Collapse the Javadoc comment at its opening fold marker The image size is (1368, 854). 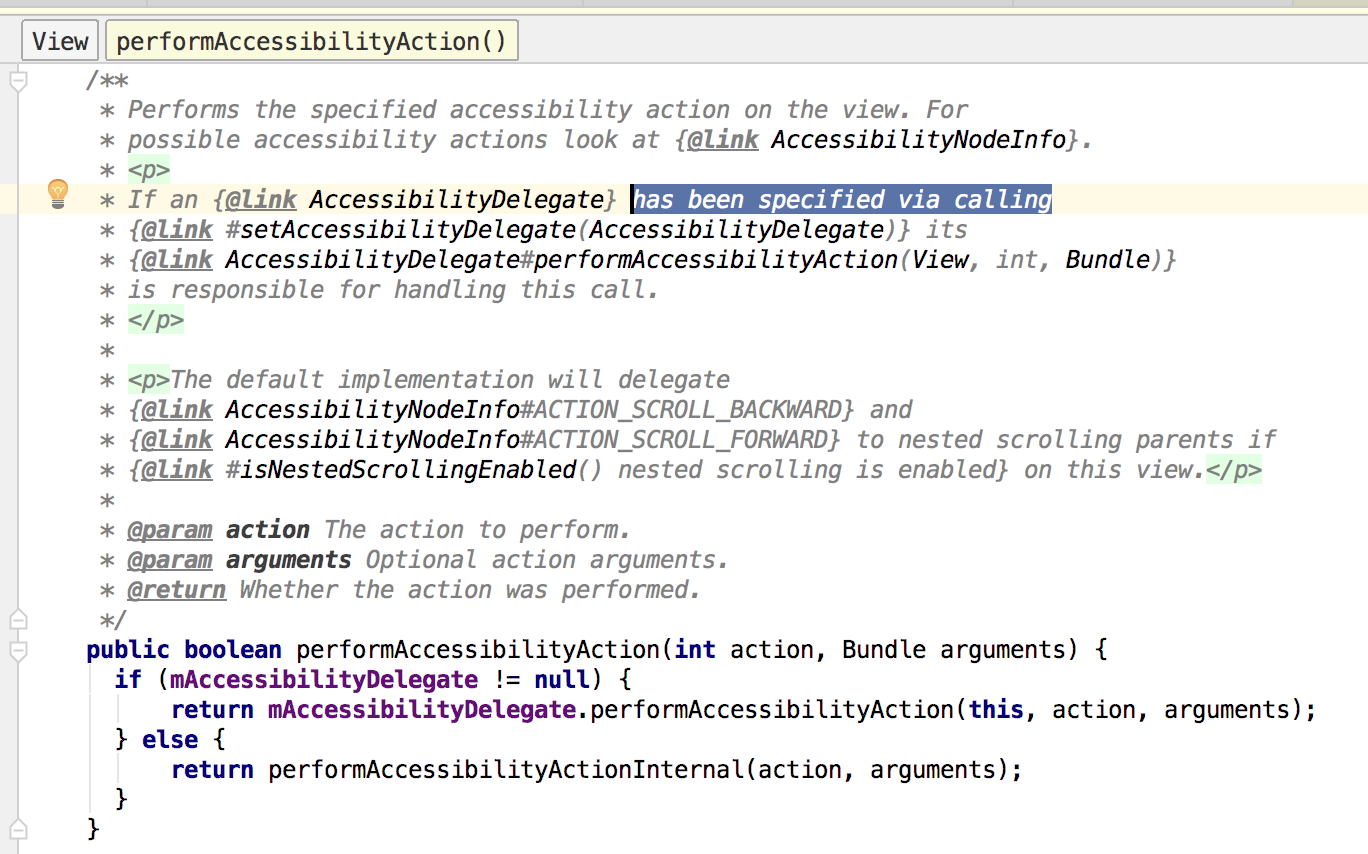tap(17, 81)
